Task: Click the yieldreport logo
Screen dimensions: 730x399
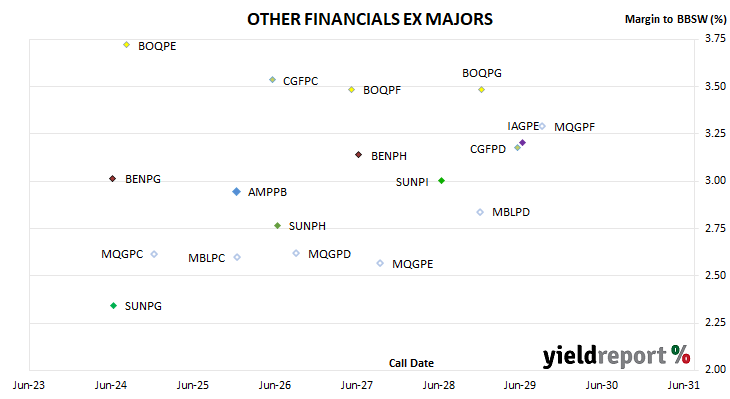Action: tap(616, 356)
